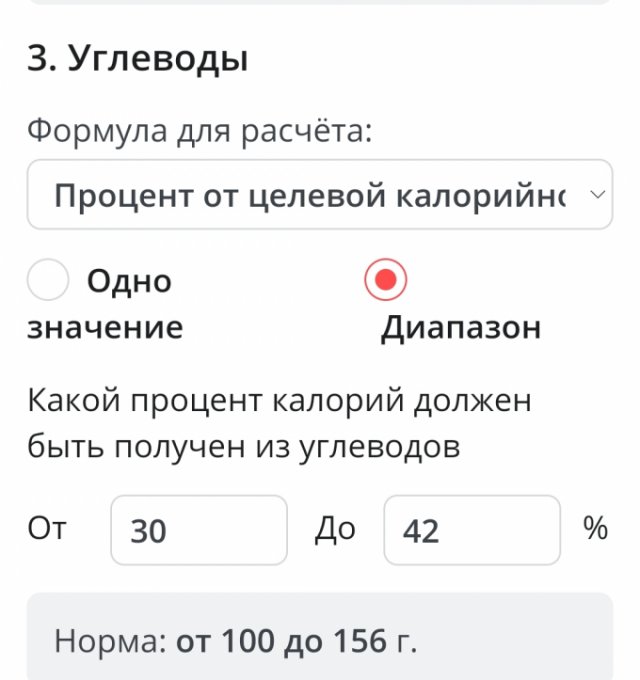Screen dimensions: 640x680
Task: Click the chevron arrow in the formula combo box
Action: tap(598, 195)
